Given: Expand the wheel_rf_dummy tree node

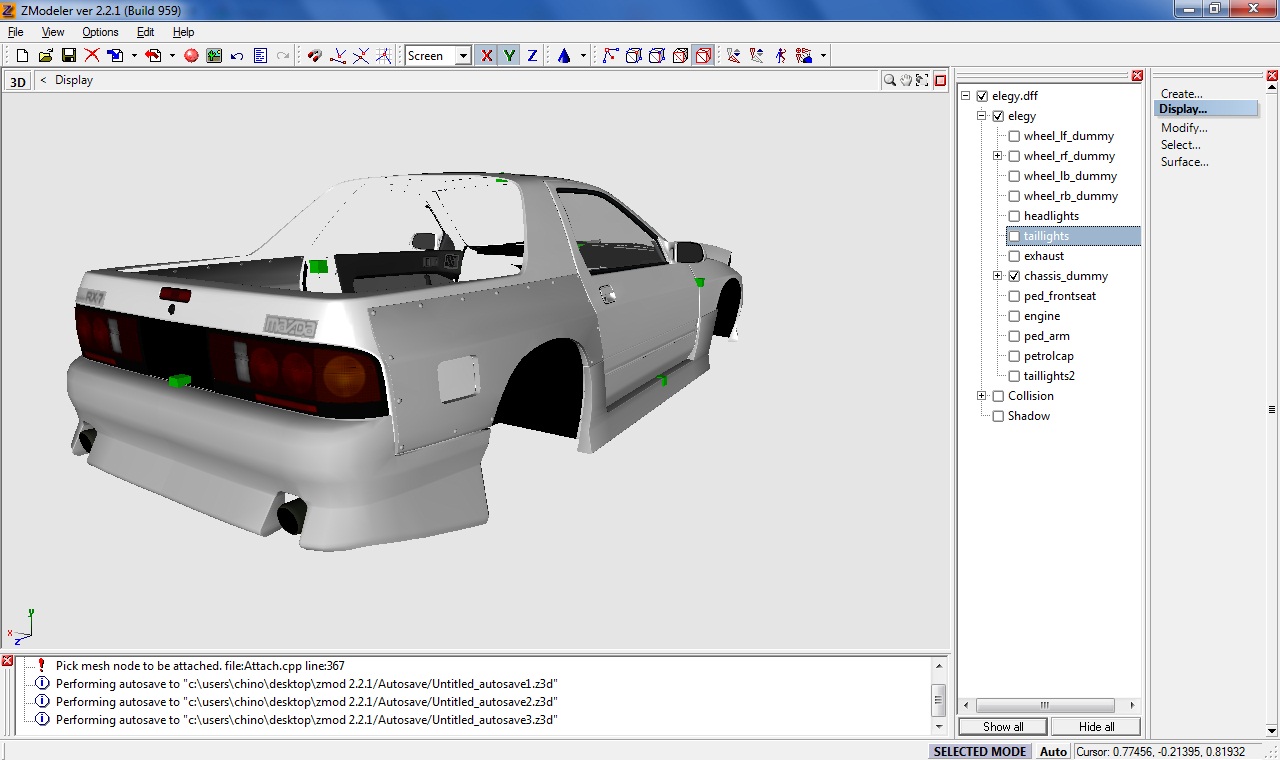Looking at the screenshot, I should (x=998, y=156).
